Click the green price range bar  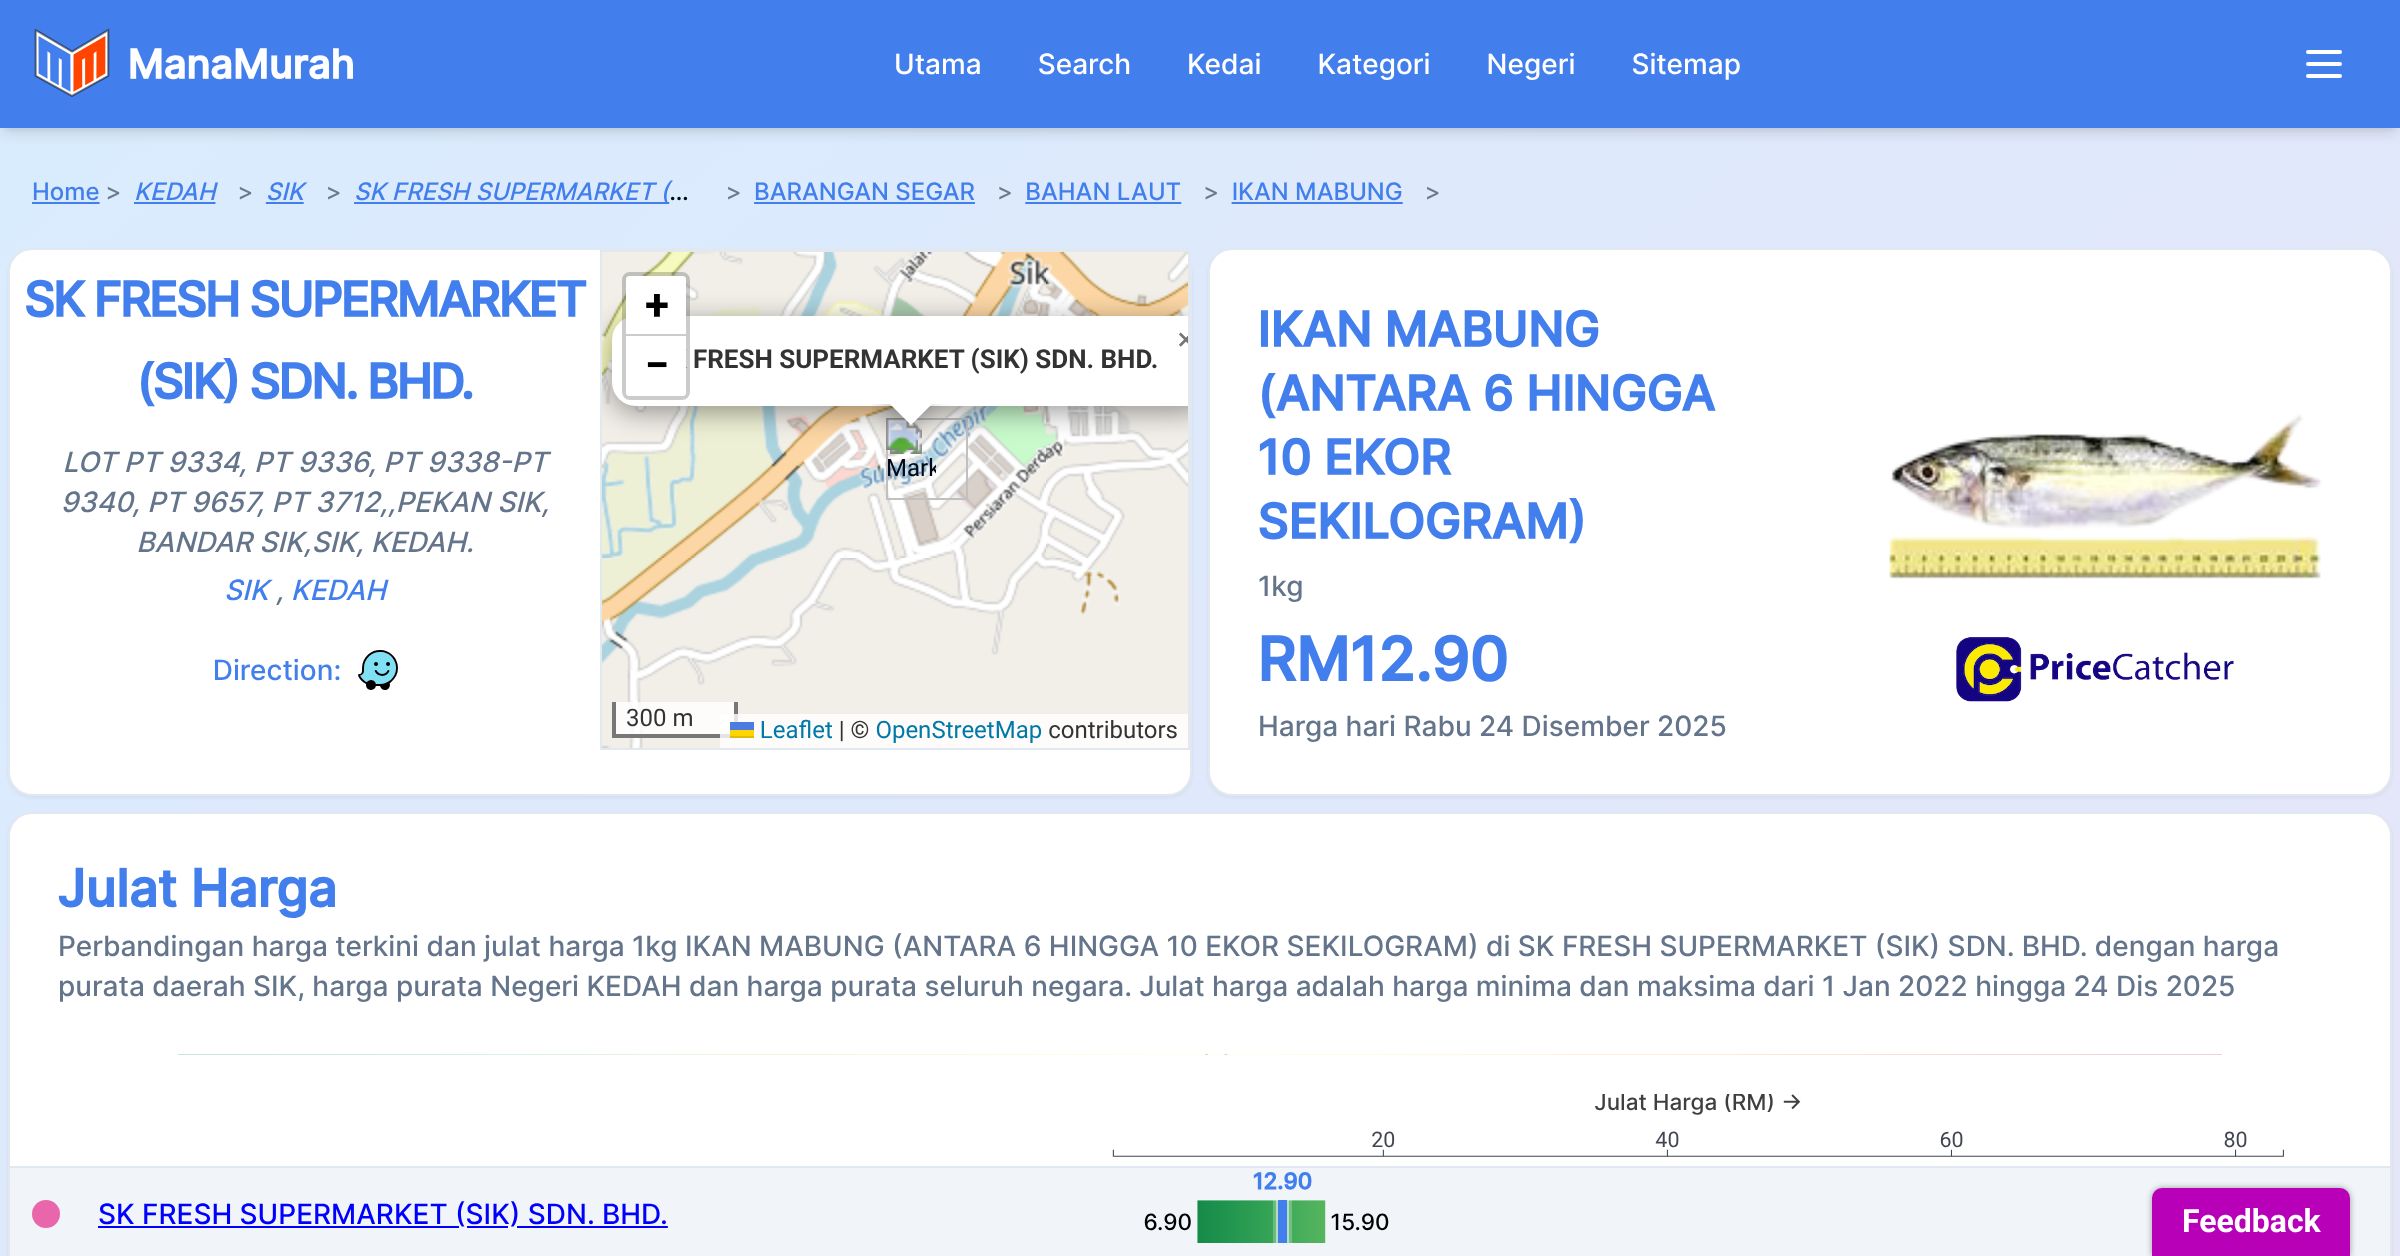click(1236, 1222)
